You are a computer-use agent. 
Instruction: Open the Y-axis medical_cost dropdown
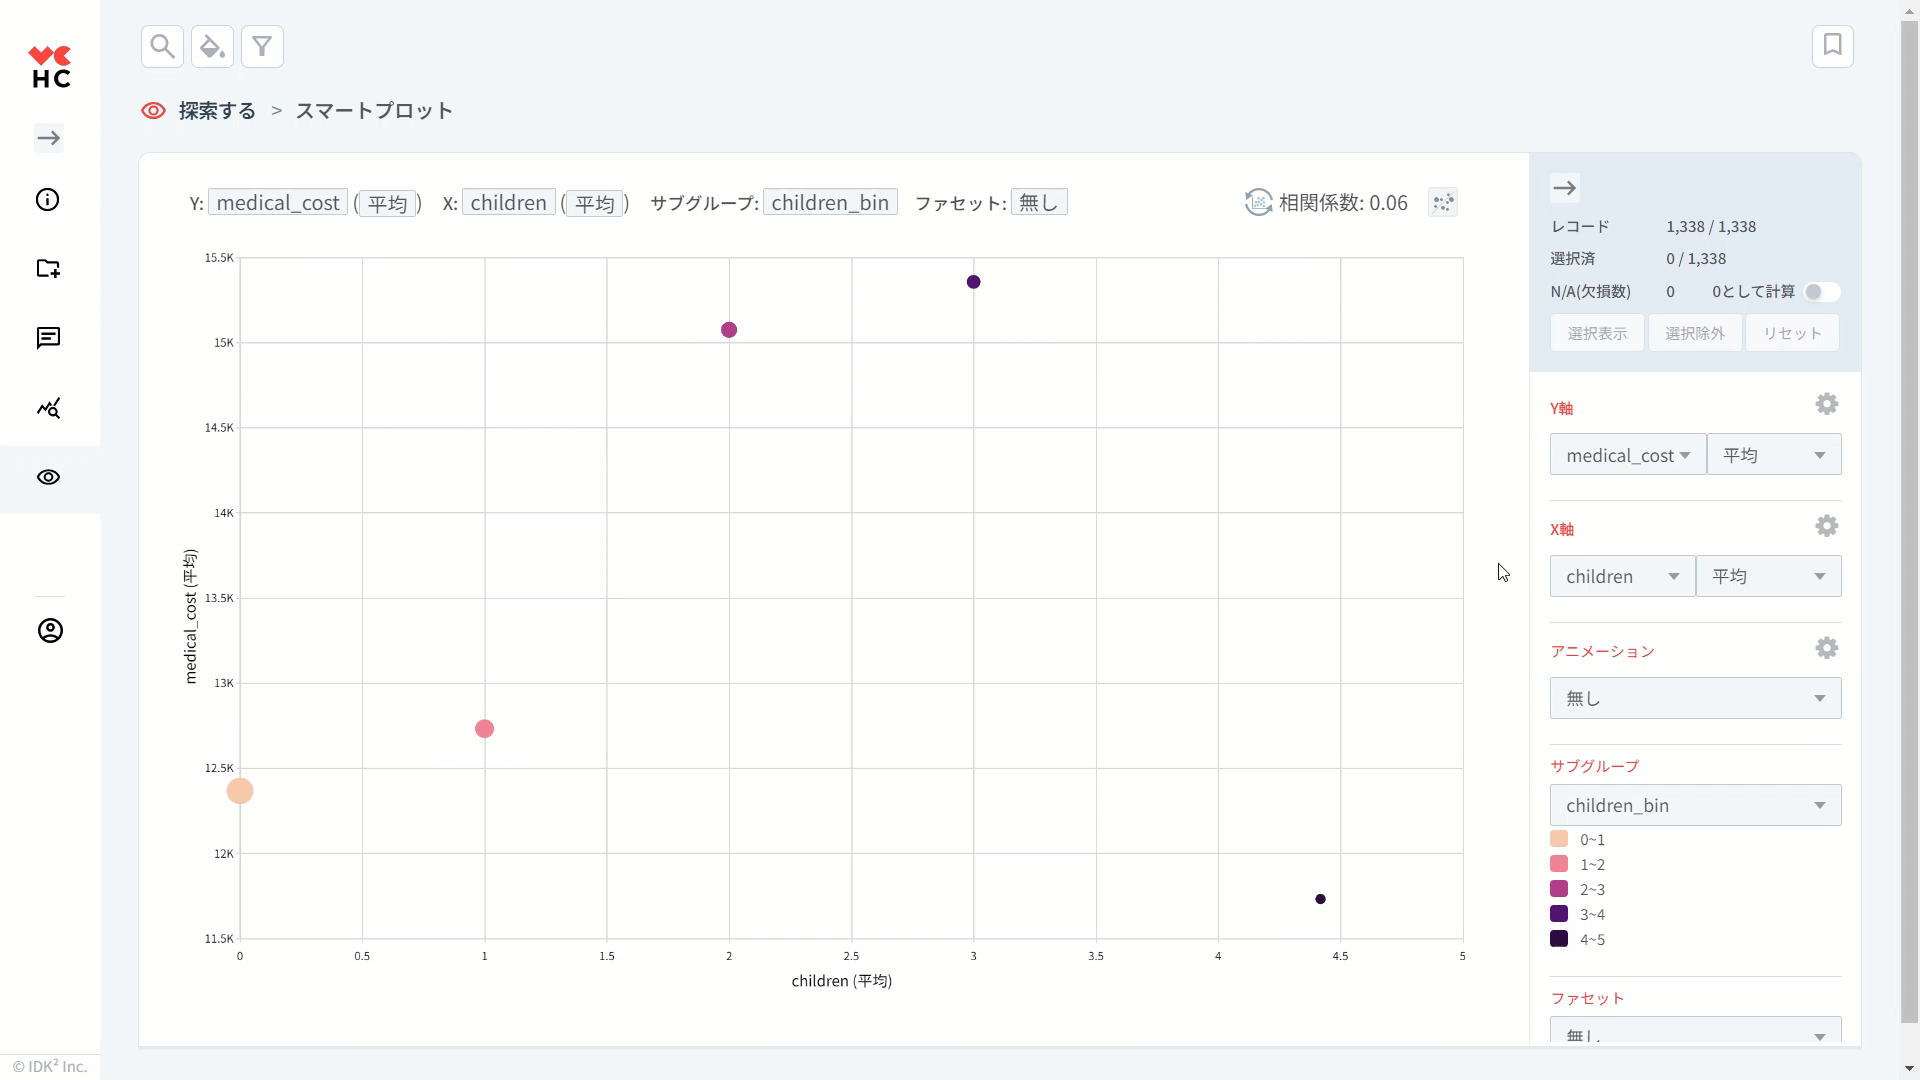click(x=1627, y=455)
